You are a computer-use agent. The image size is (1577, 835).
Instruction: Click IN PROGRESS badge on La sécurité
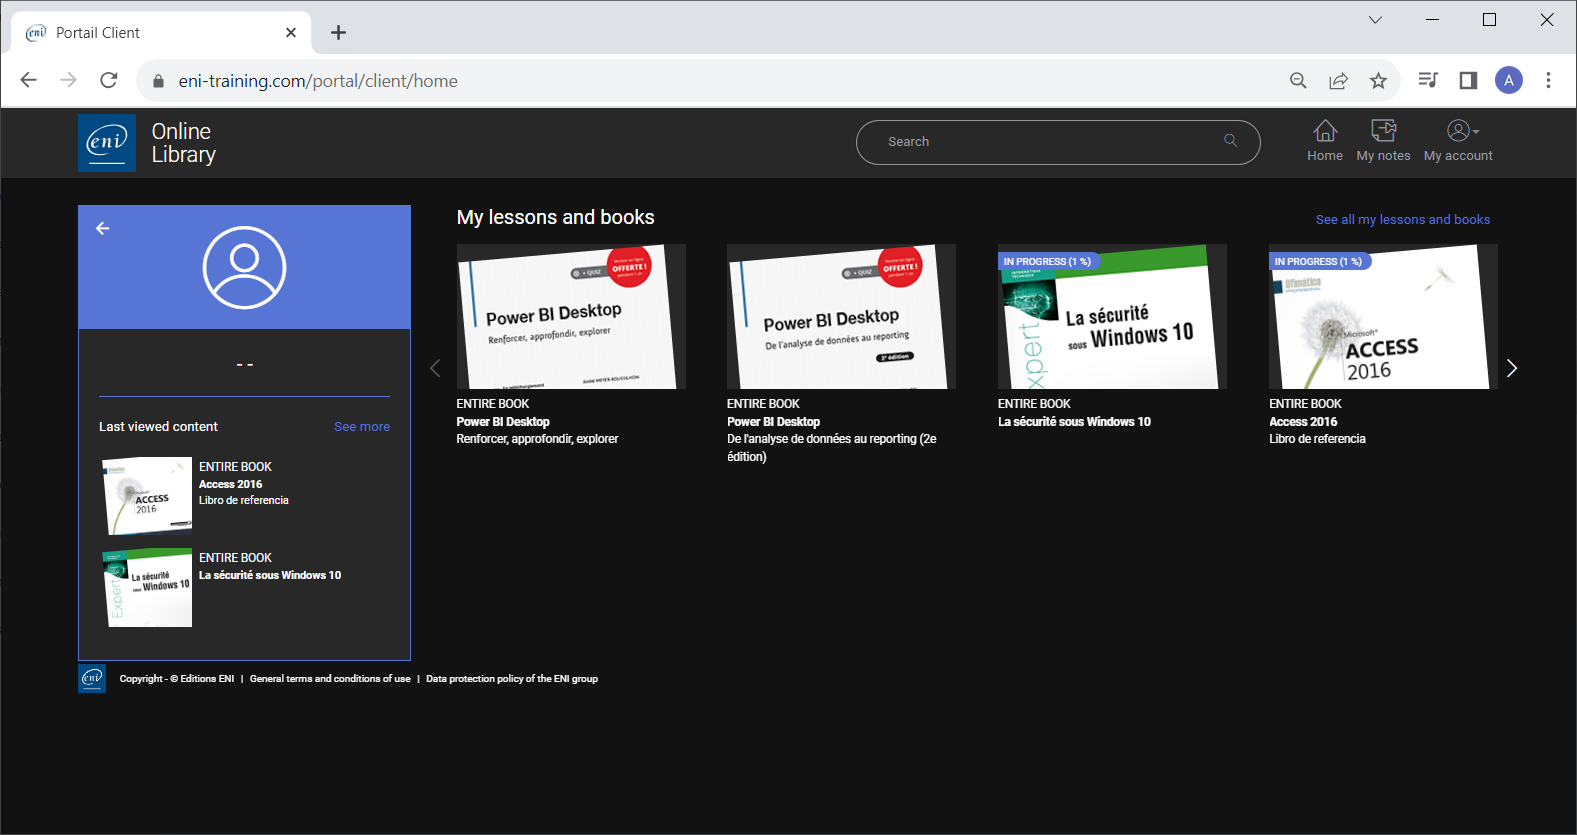point(1047,261)
